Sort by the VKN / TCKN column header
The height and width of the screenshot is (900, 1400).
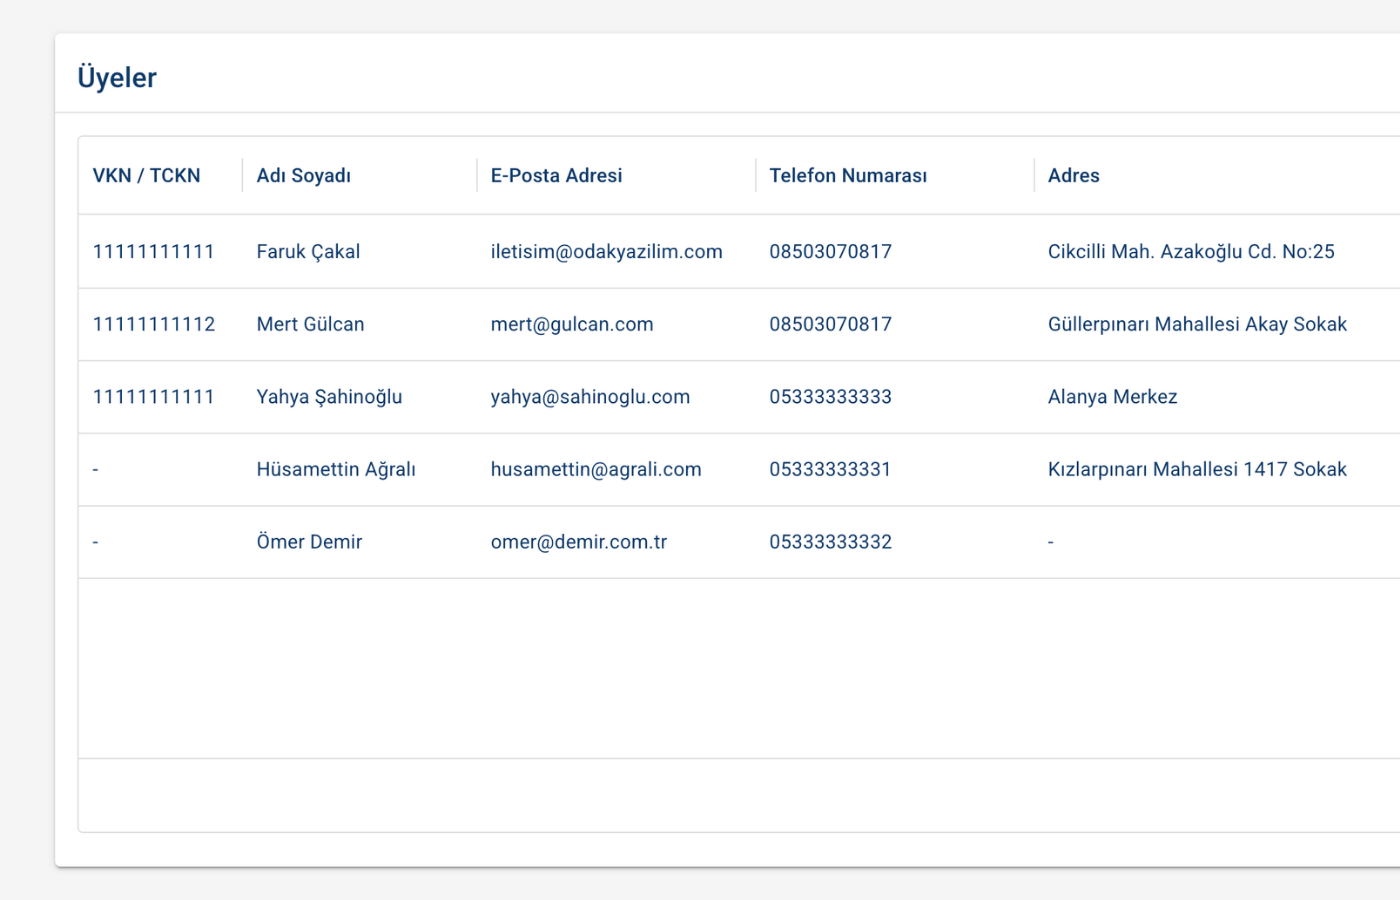(146, 176)
